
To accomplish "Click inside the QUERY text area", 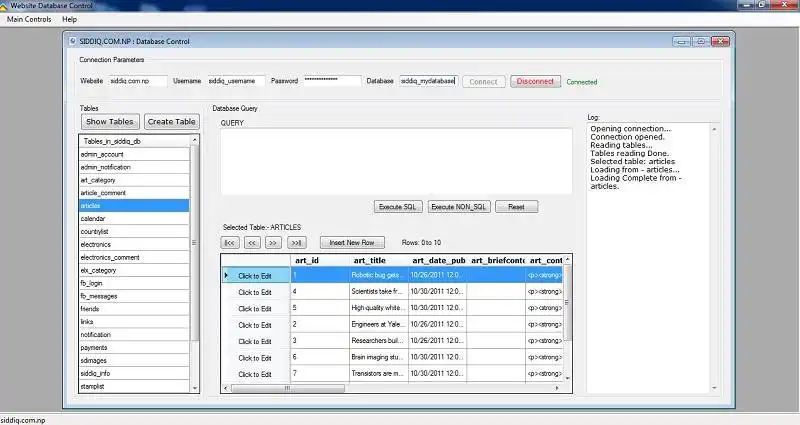I will click(396, 161).
